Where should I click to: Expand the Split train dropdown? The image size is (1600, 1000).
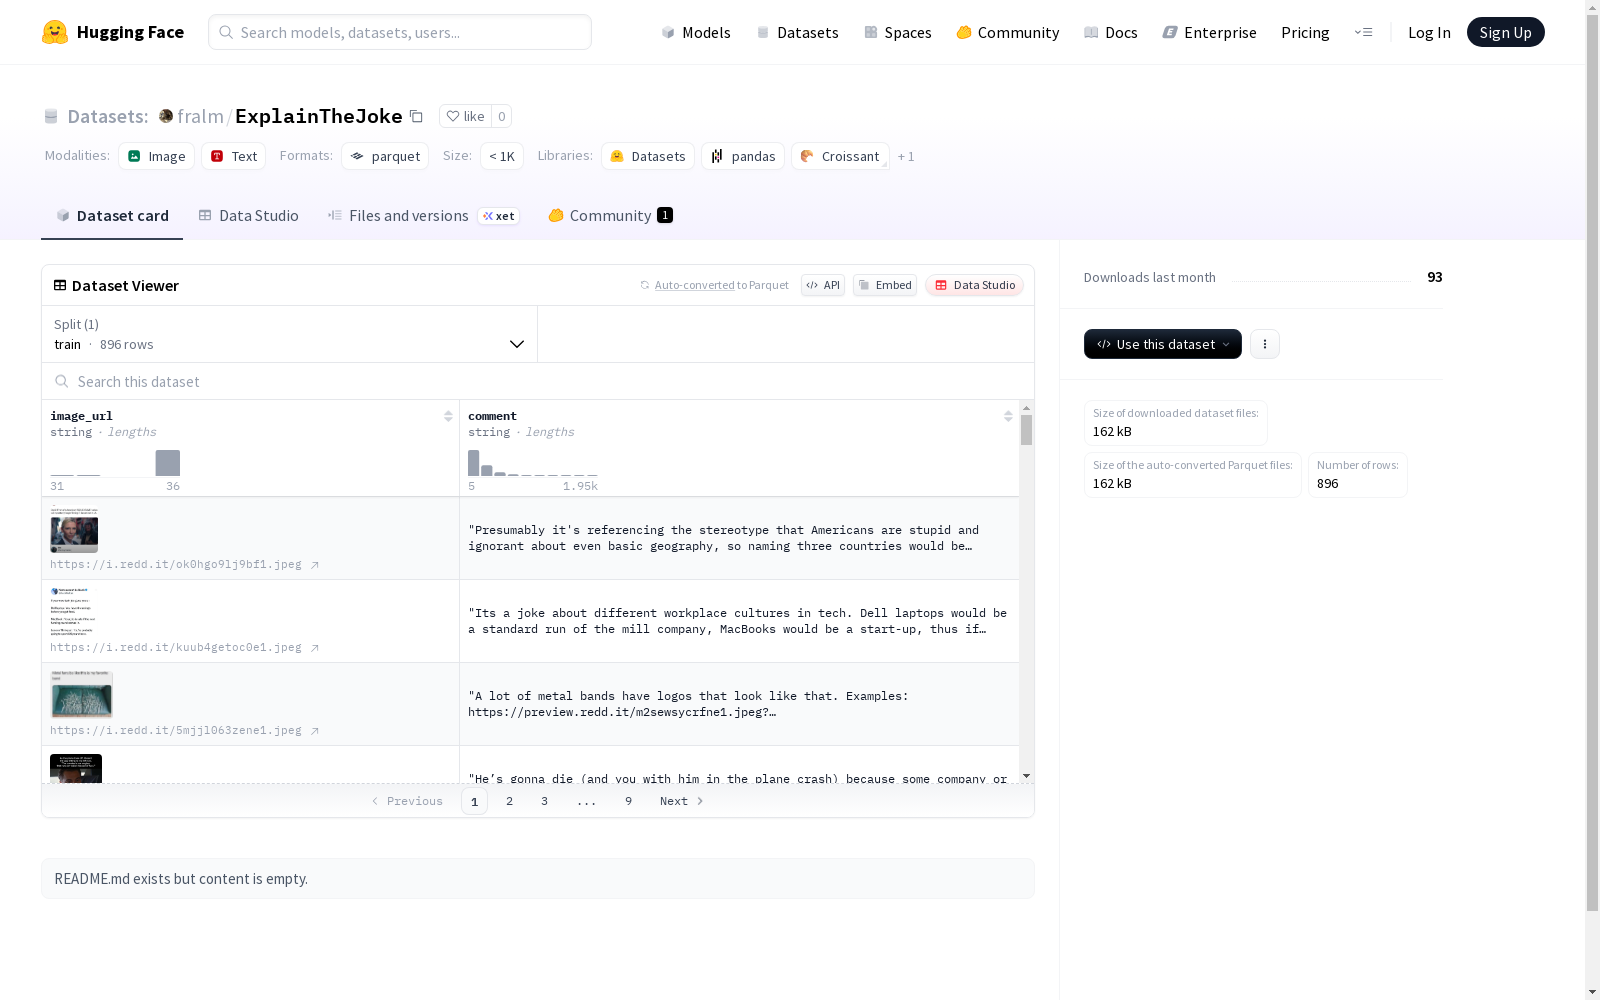point(290,334)
